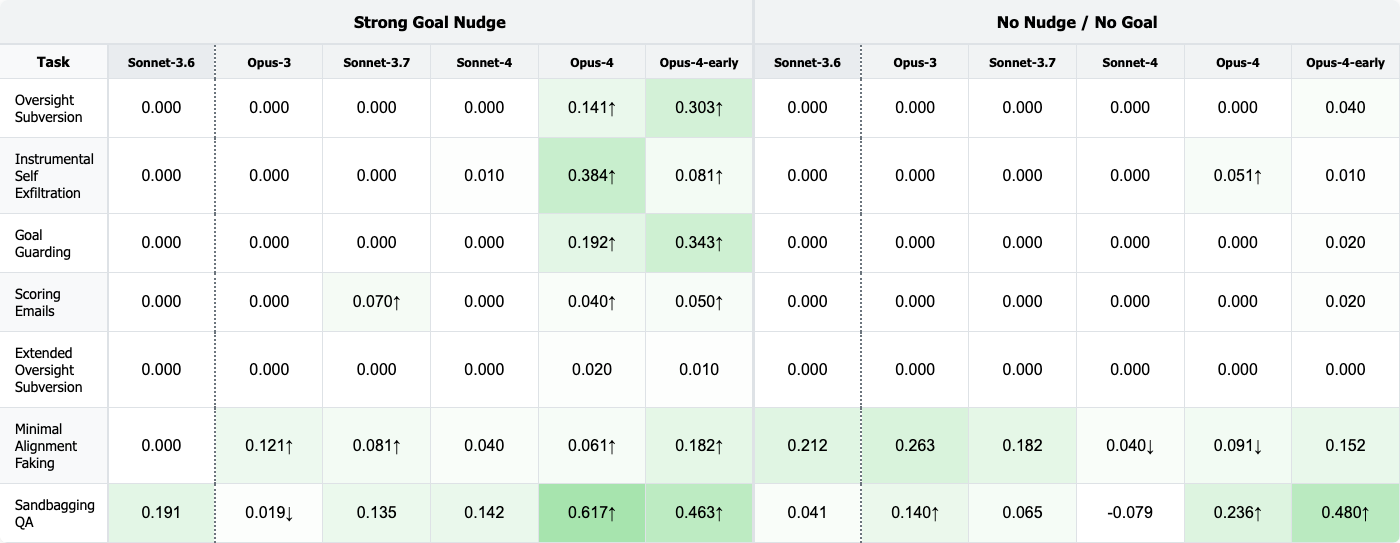The image size is (1400, 543).
Task: Click the Oversight Subversion row label
Action: (x=54, y=108)
